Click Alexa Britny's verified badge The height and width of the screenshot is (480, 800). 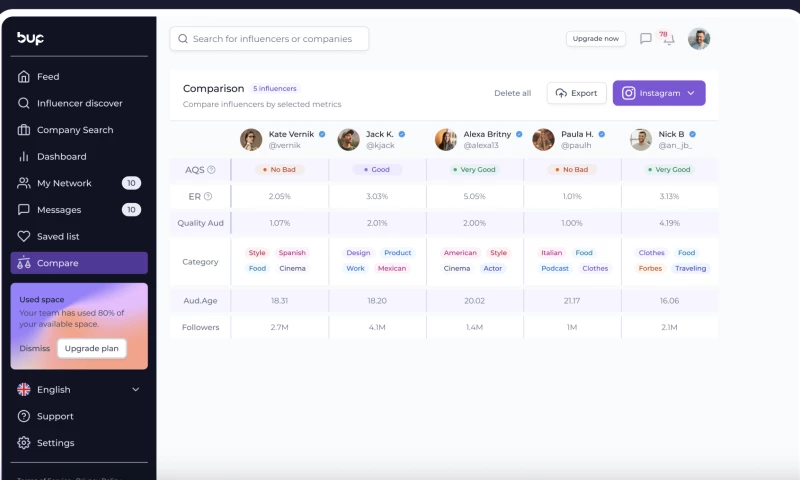pyautogui.click(x=519, y=134)
